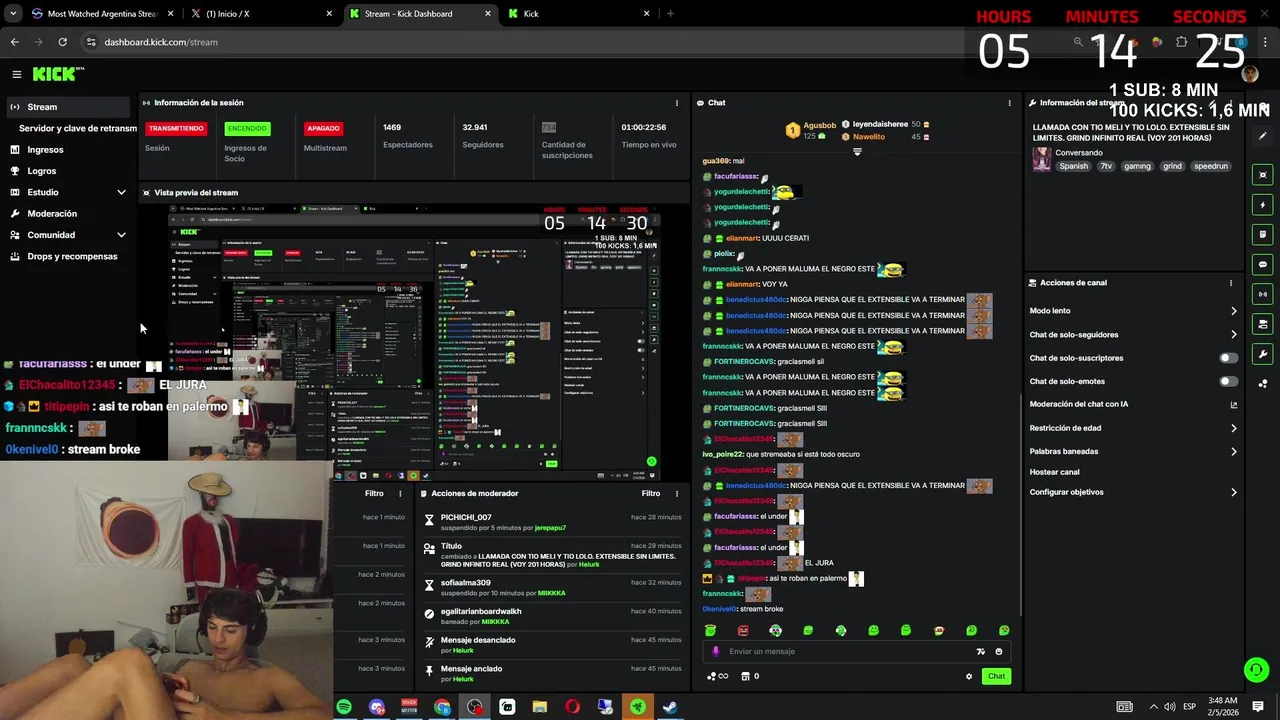Viewport: 1280px width, 720px height.
Task: Open the Chat panel three-dot menu
Action: [1009, 103]
